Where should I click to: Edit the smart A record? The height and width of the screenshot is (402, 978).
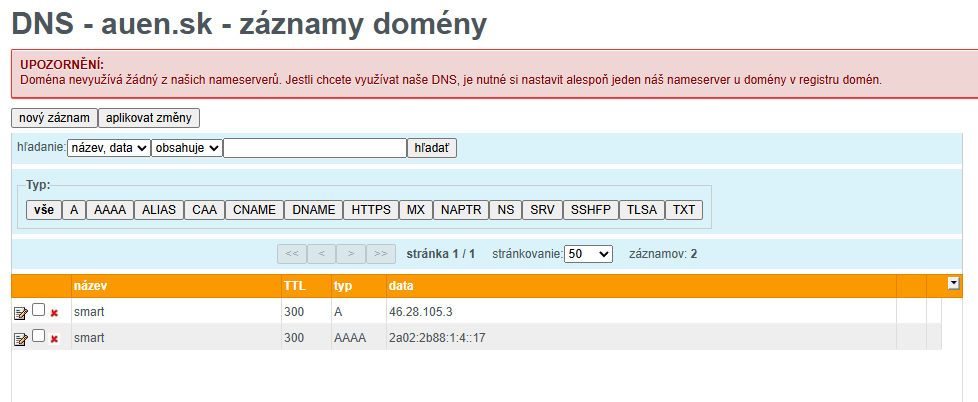click(x=20, y=313)
